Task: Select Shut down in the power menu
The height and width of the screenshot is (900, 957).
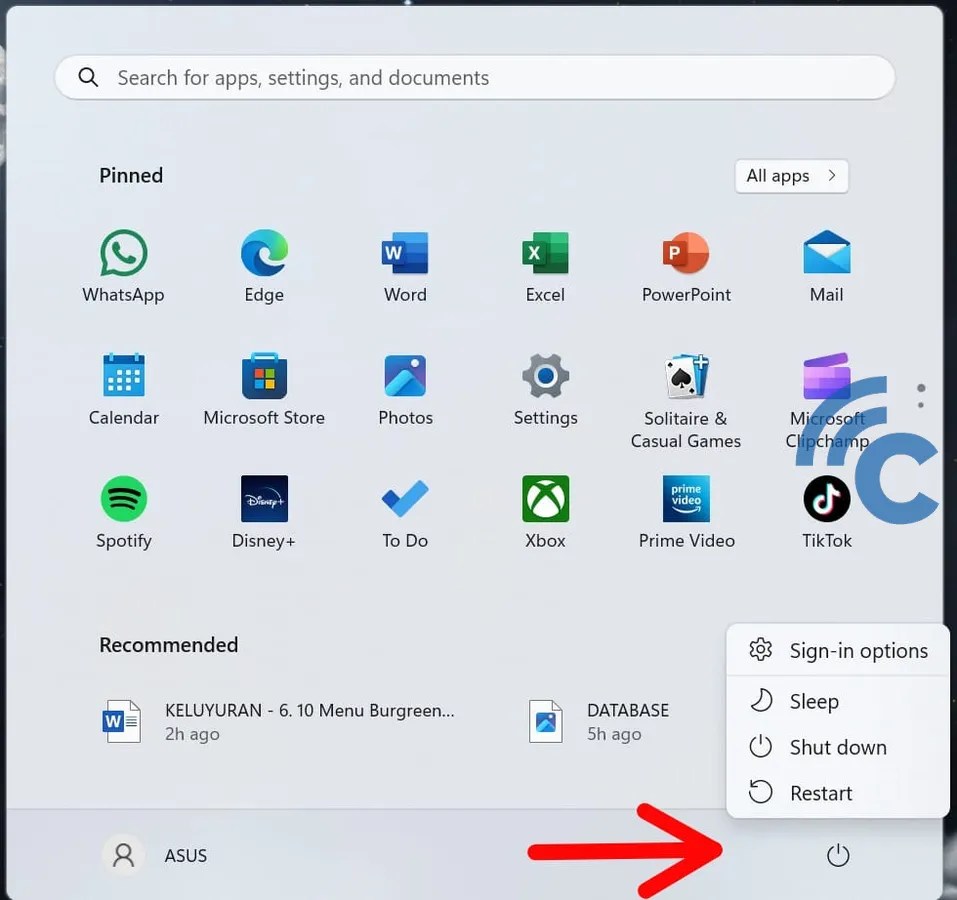Action: [837, 747]
